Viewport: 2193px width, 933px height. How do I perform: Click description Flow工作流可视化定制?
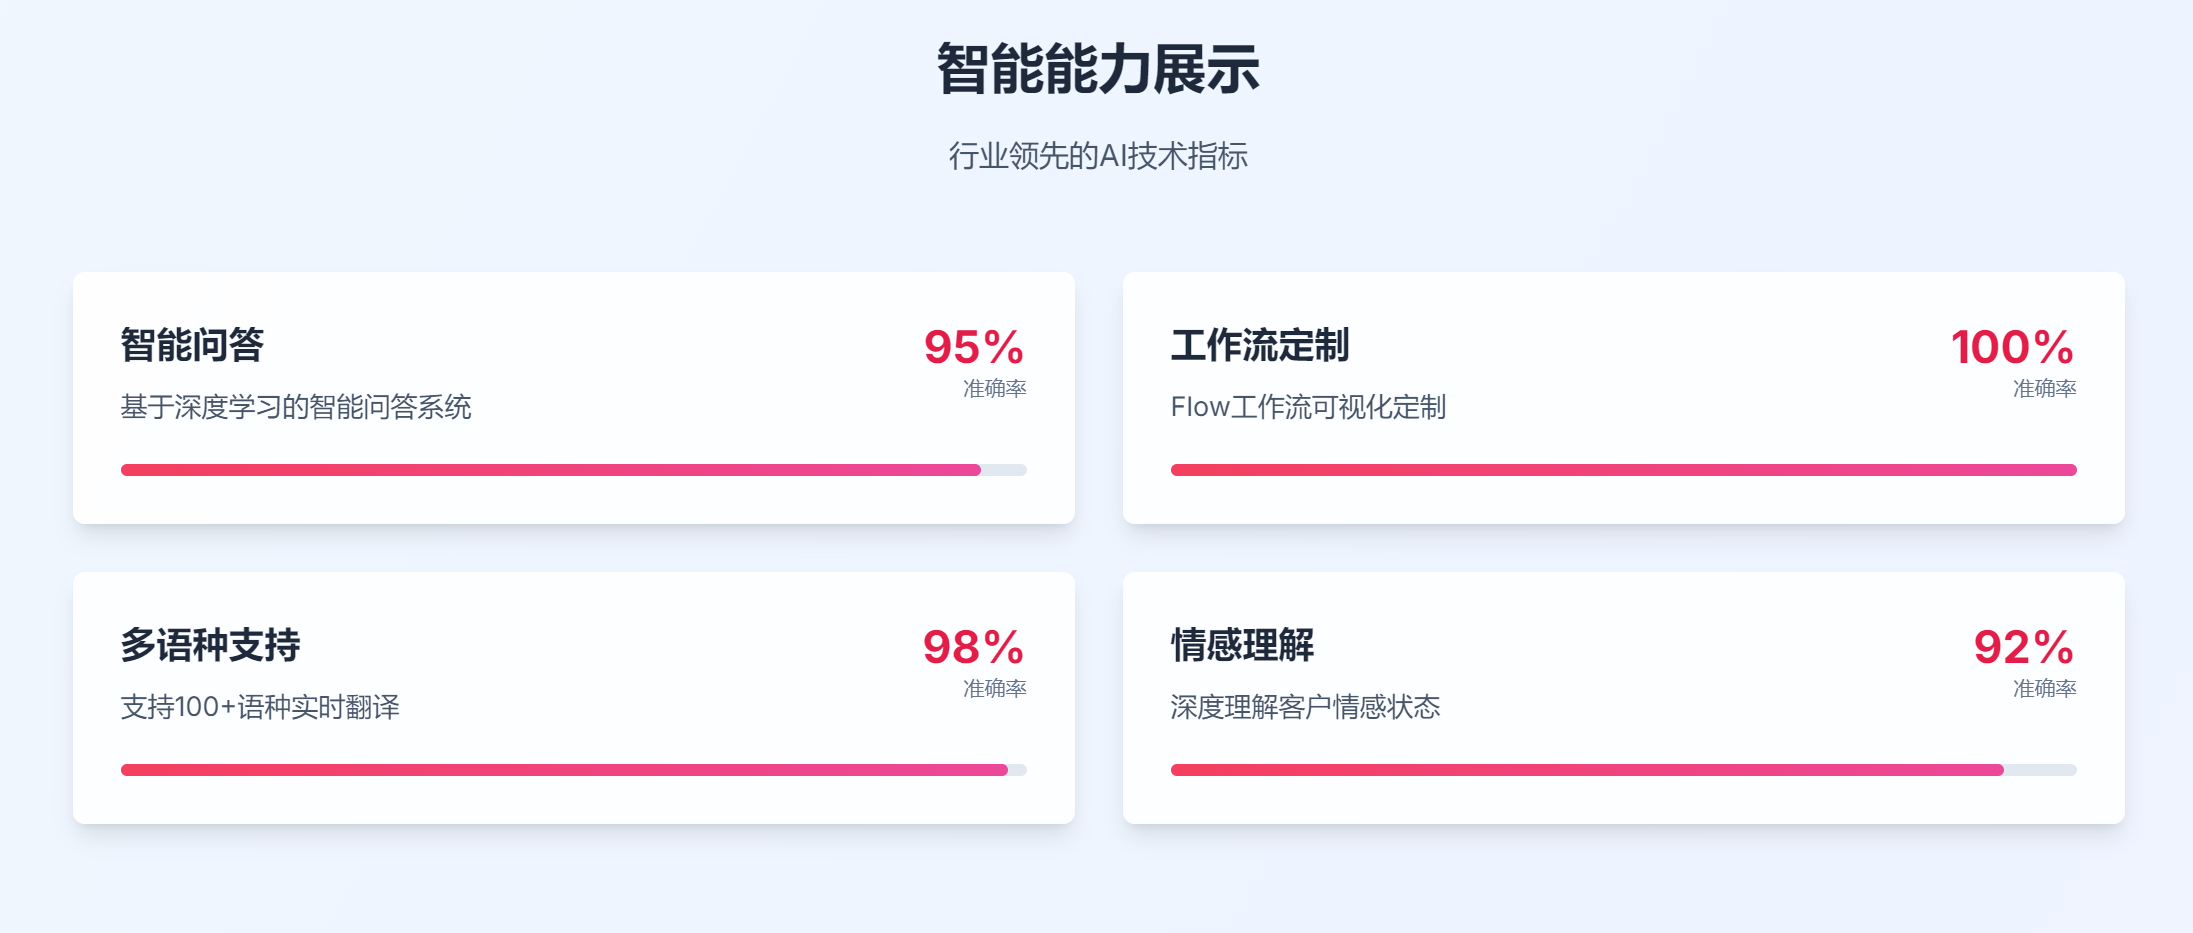(1308, 407)
